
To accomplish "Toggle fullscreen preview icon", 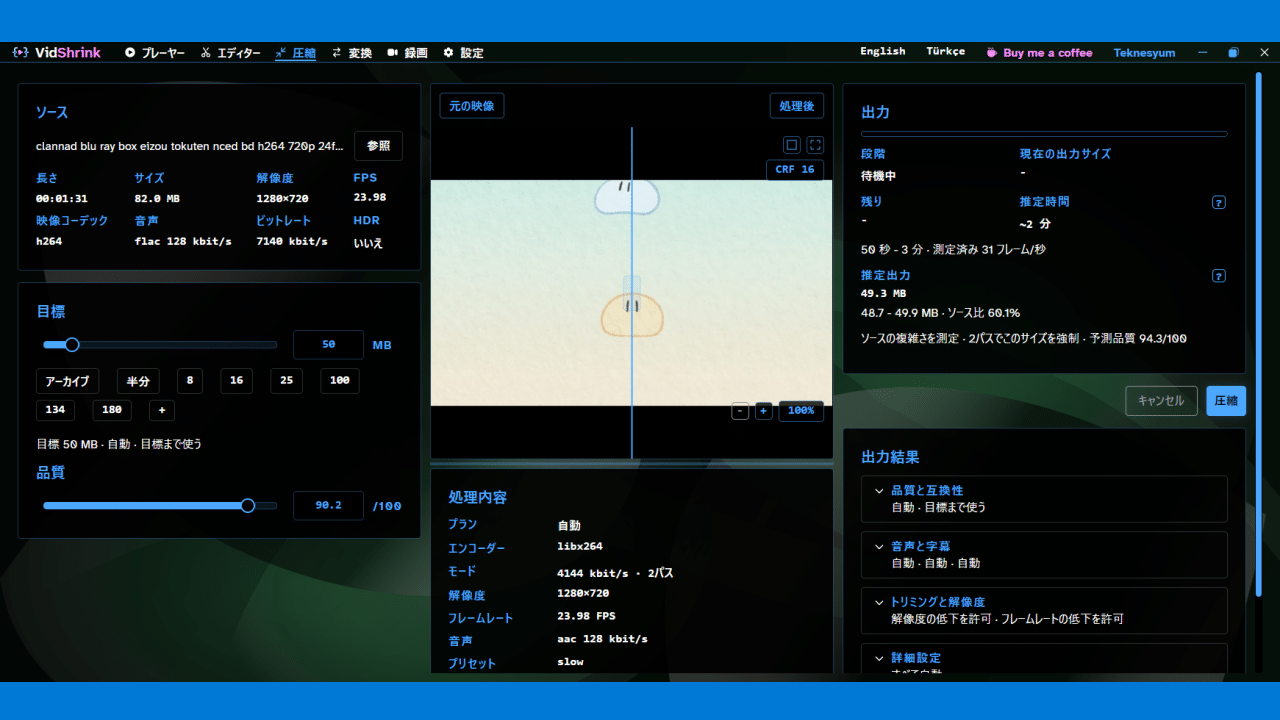I will 815,145.
